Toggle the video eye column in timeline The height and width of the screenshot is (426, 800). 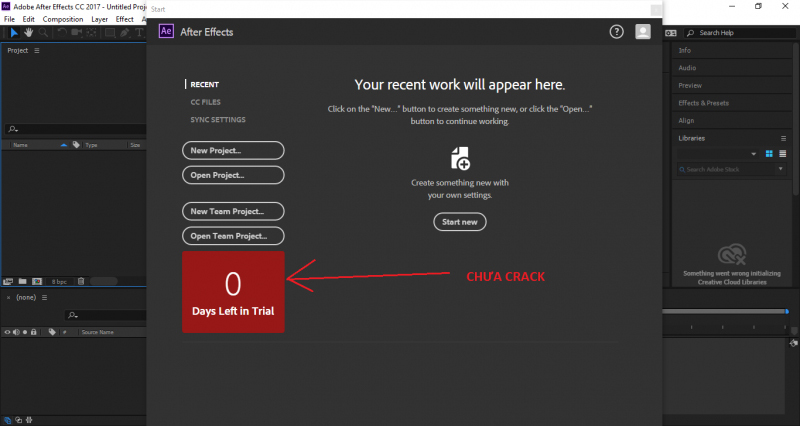pyautogui.click(x=7, y=332)
